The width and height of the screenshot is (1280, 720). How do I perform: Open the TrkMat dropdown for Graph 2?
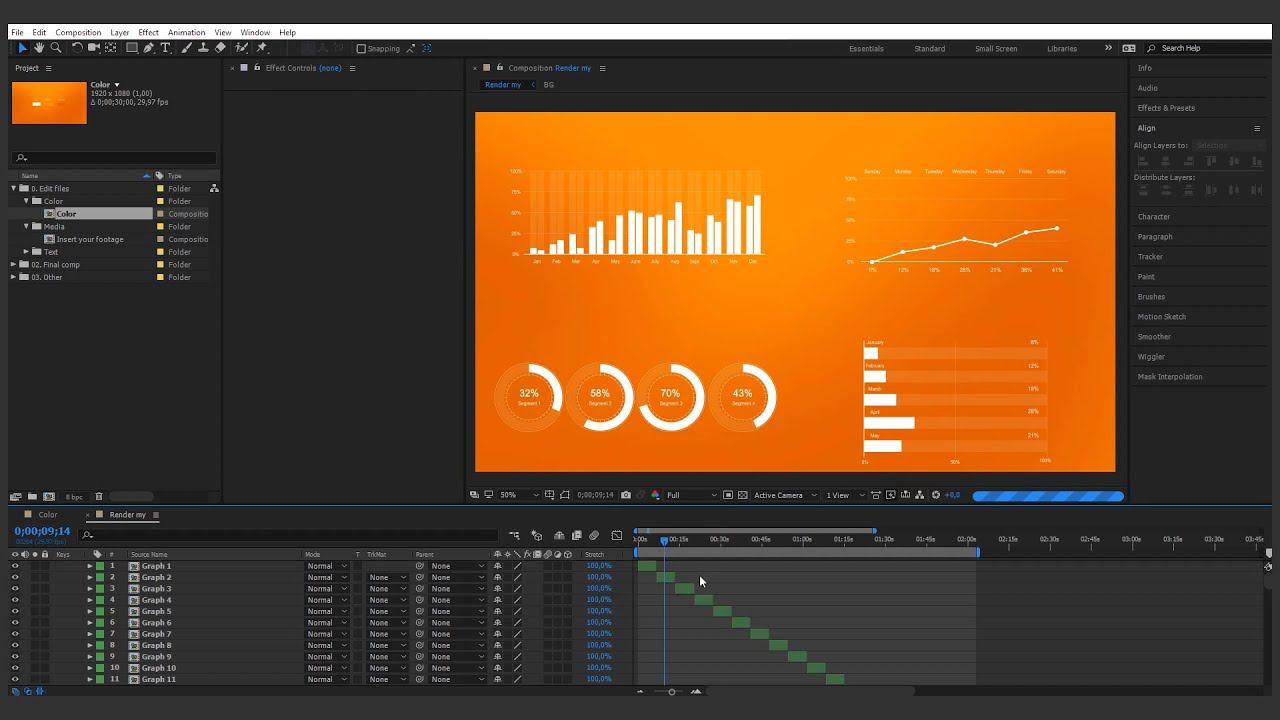click(x=387, y=577)
